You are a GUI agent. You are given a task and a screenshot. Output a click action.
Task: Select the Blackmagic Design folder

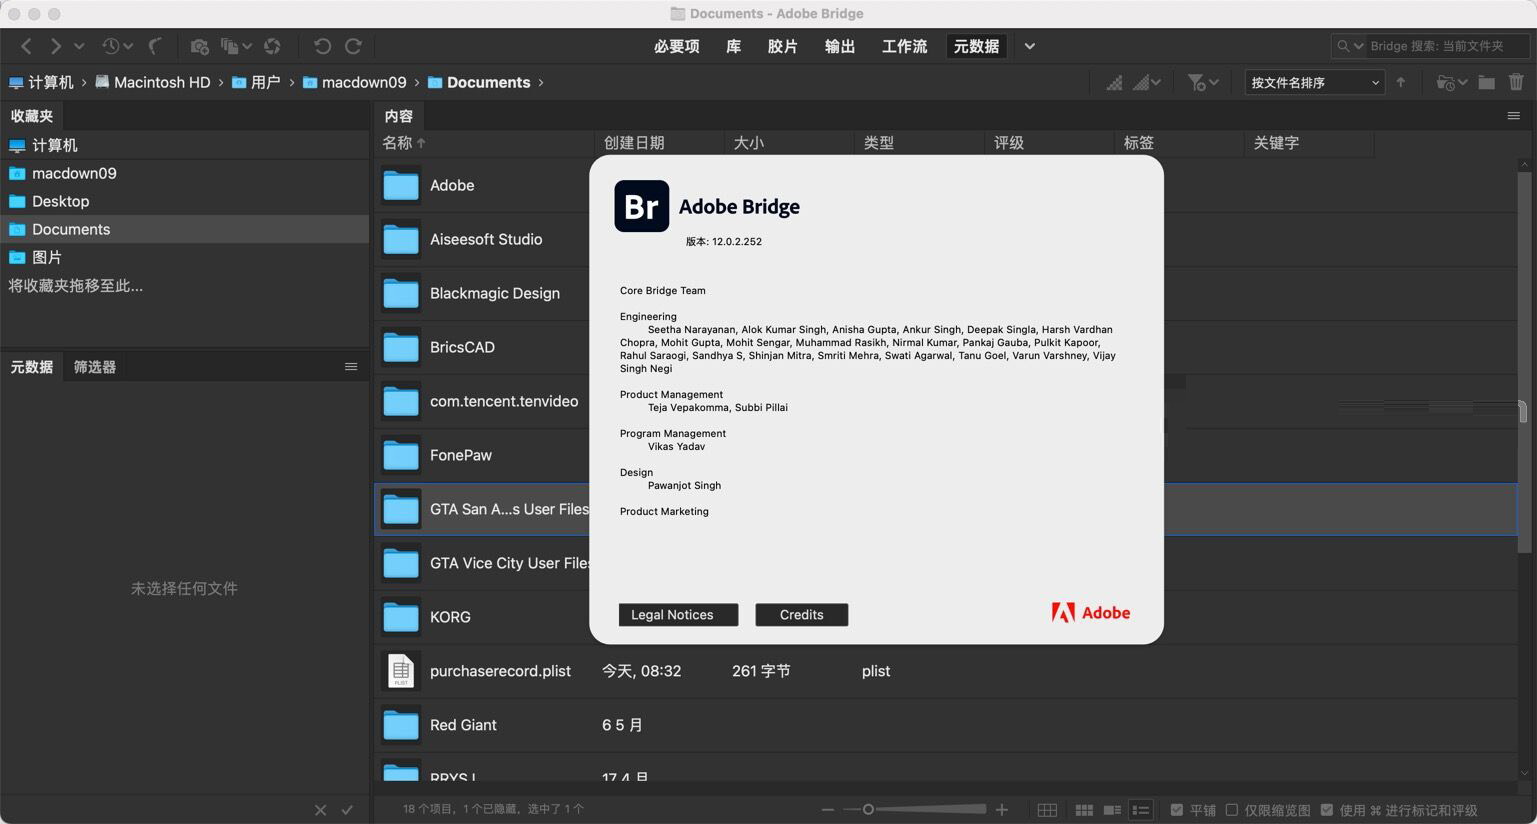point(494,293)
